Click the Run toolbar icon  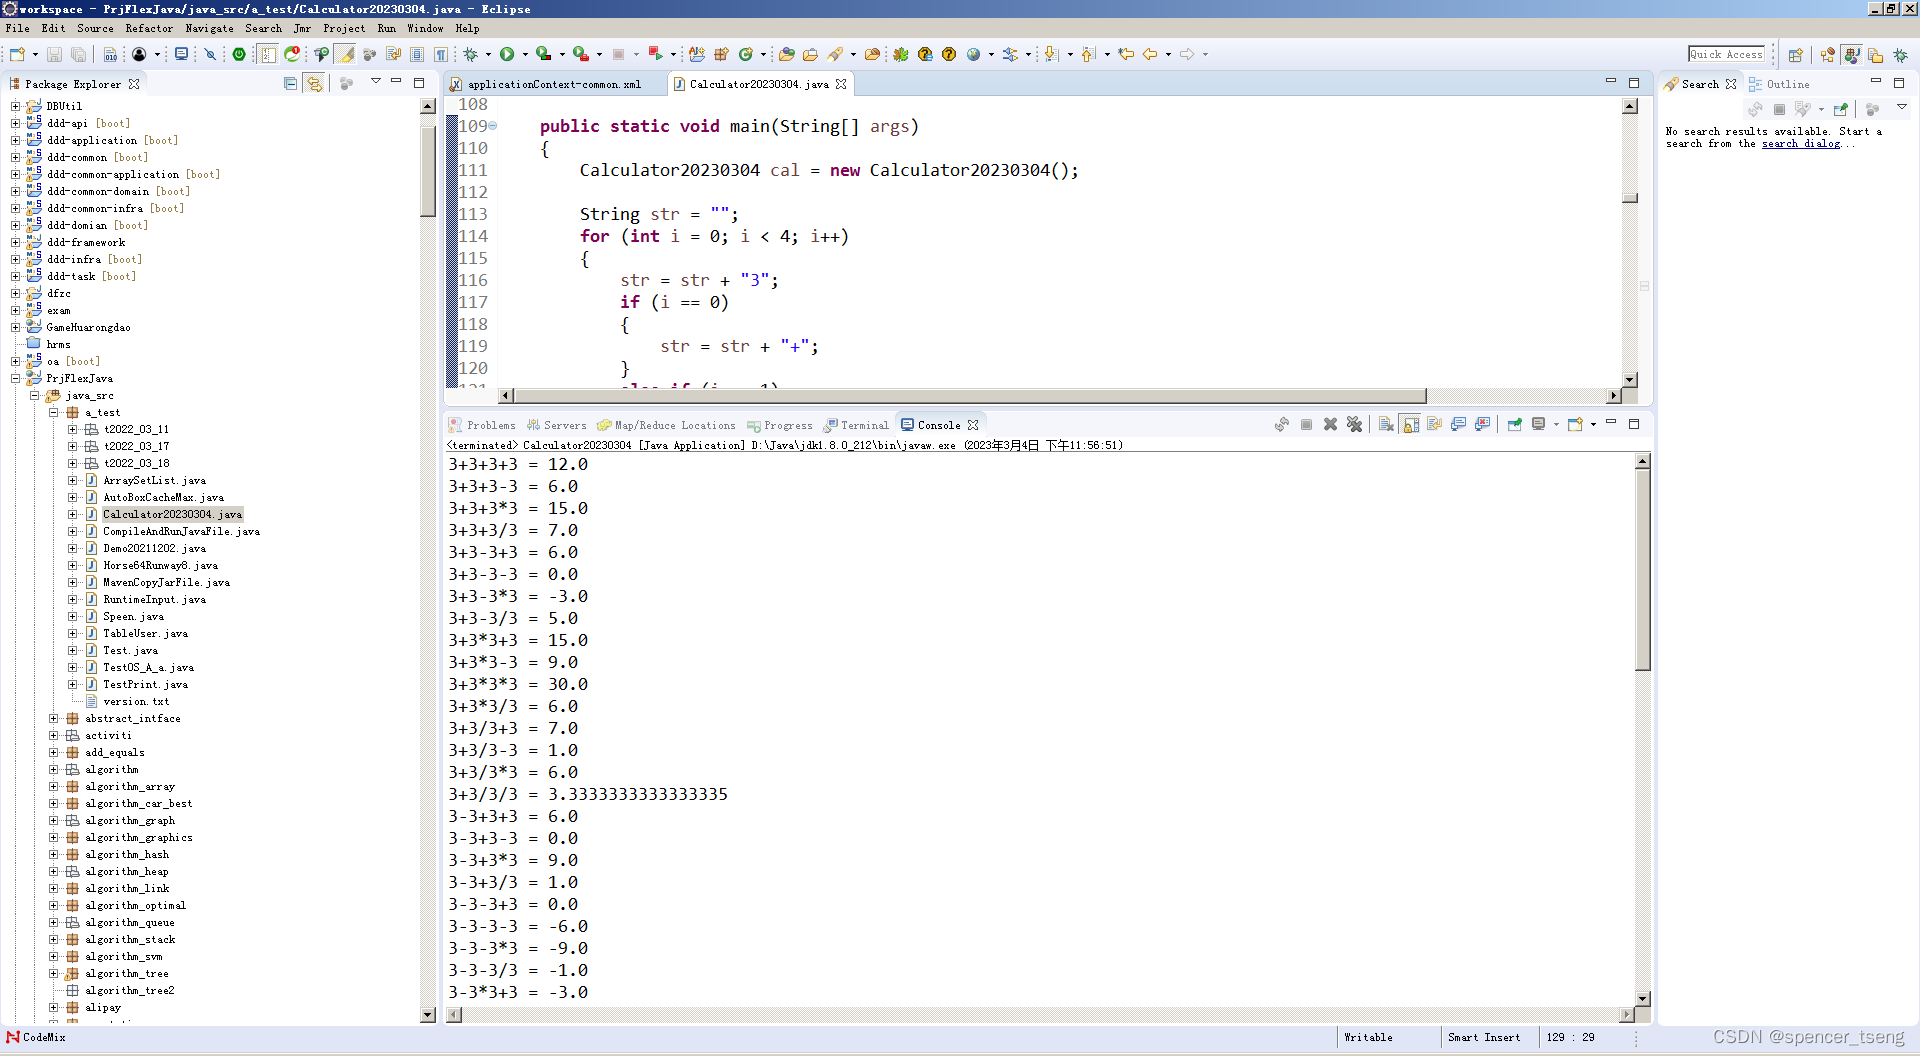click(x=509, y=54)
